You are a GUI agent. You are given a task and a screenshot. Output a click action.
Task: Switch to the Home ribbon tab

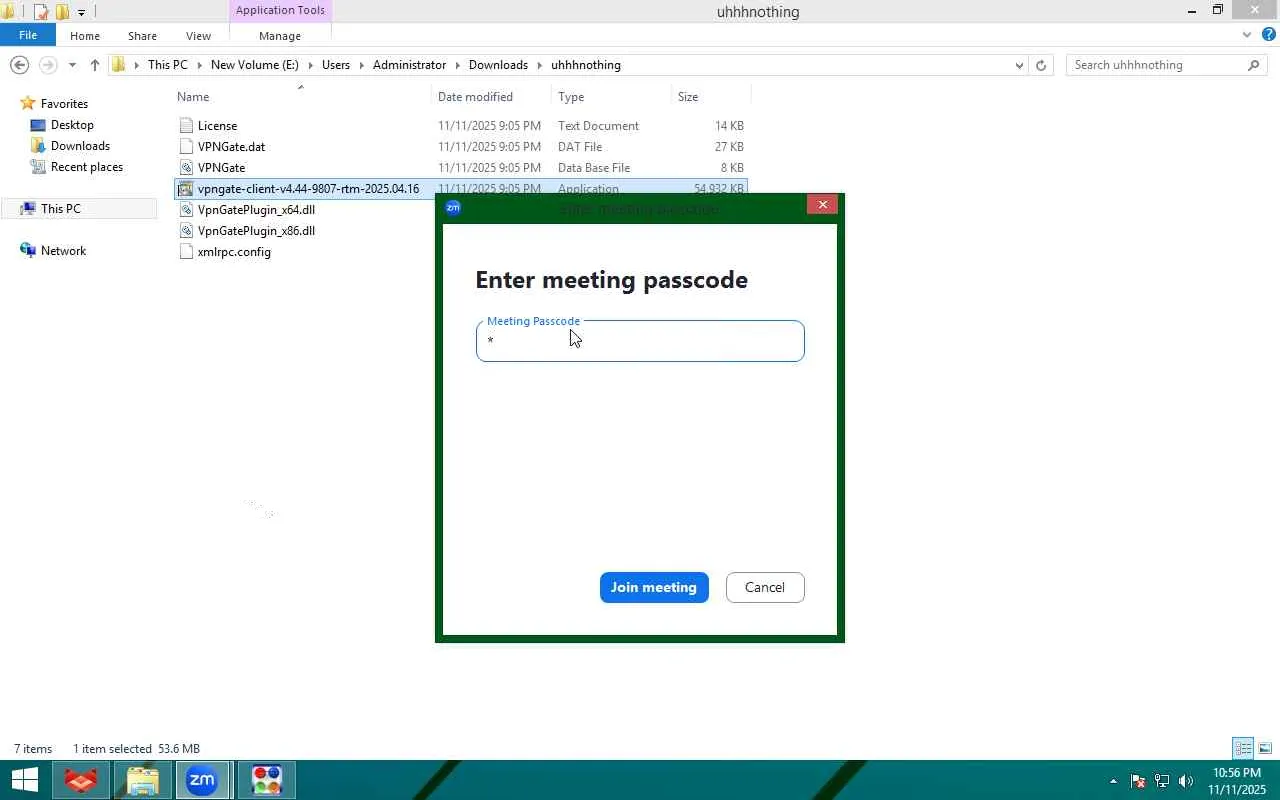[85, 35]
